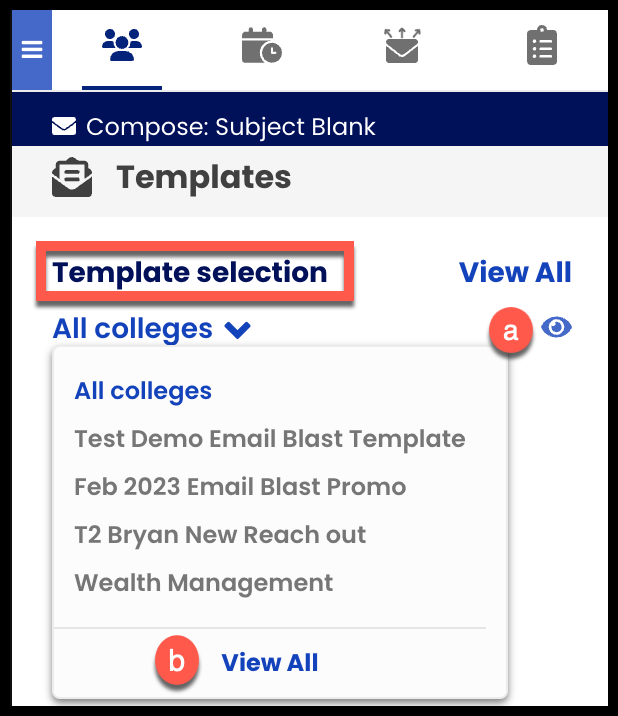Select the contacts people icon
The width and height of the screenshot is (618, 716).
coord(122,47)
